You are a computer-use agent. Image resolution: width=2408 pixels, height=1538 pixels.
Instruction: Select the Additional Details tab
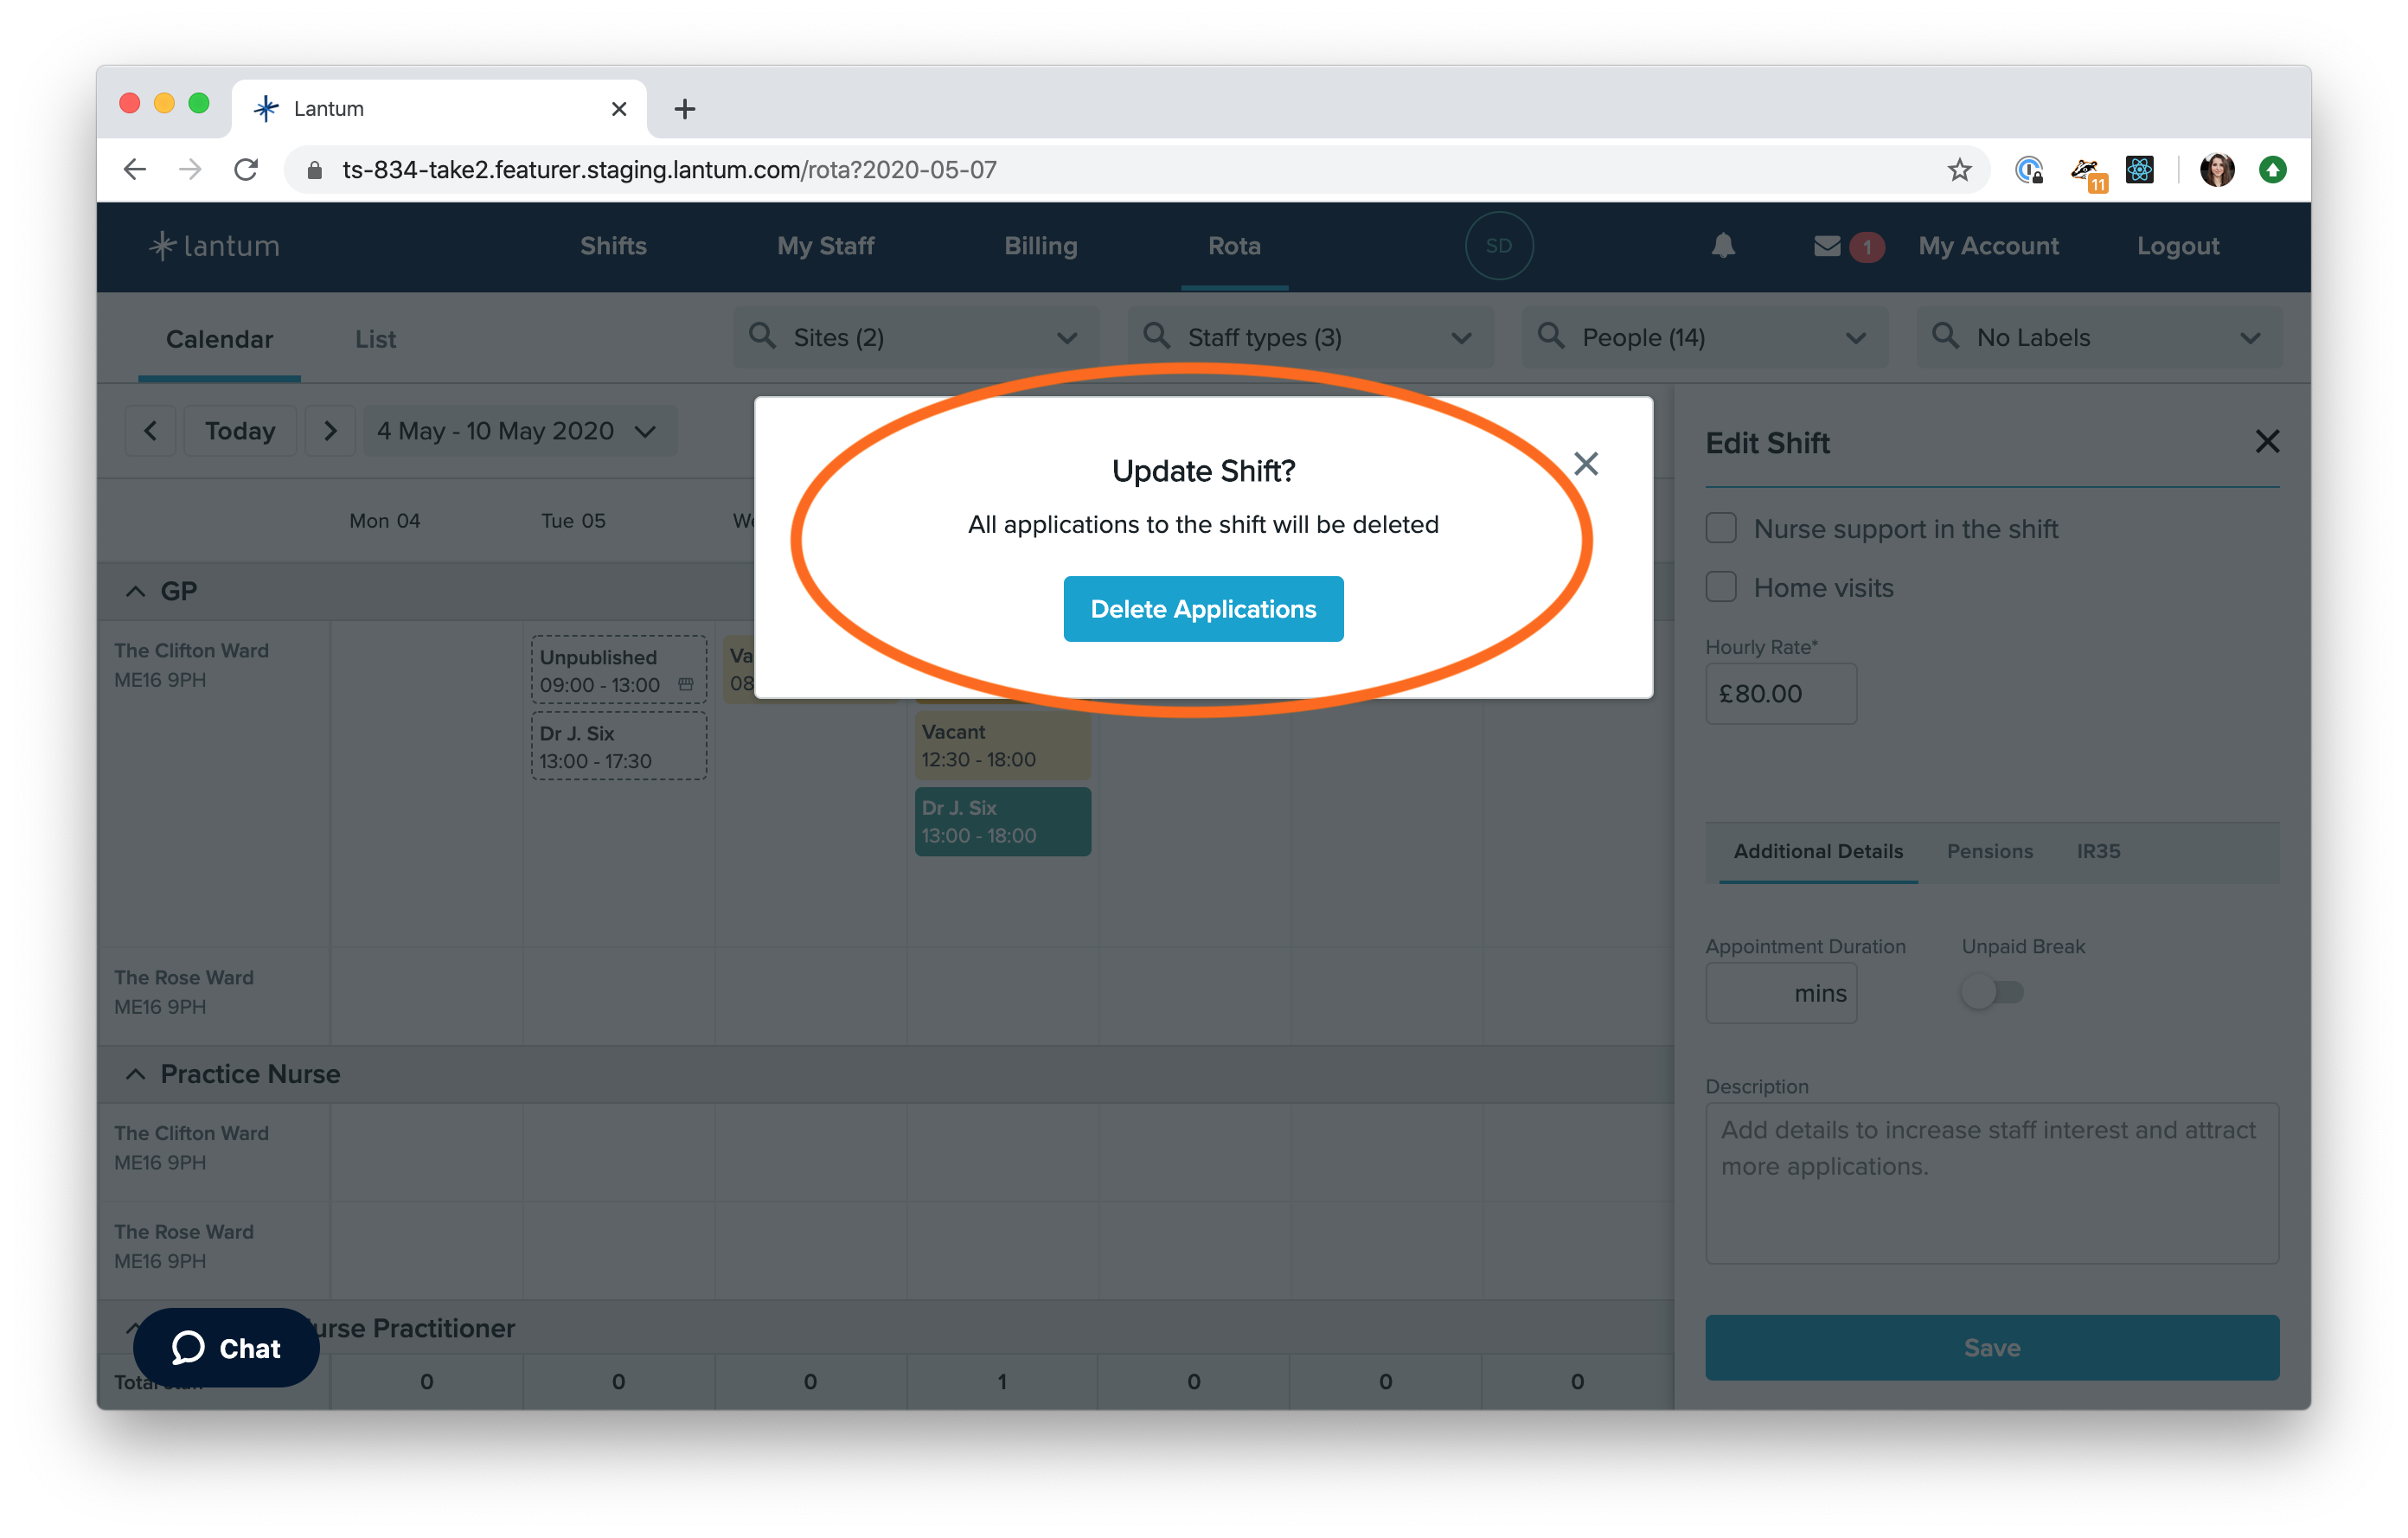click(1817, 851)
